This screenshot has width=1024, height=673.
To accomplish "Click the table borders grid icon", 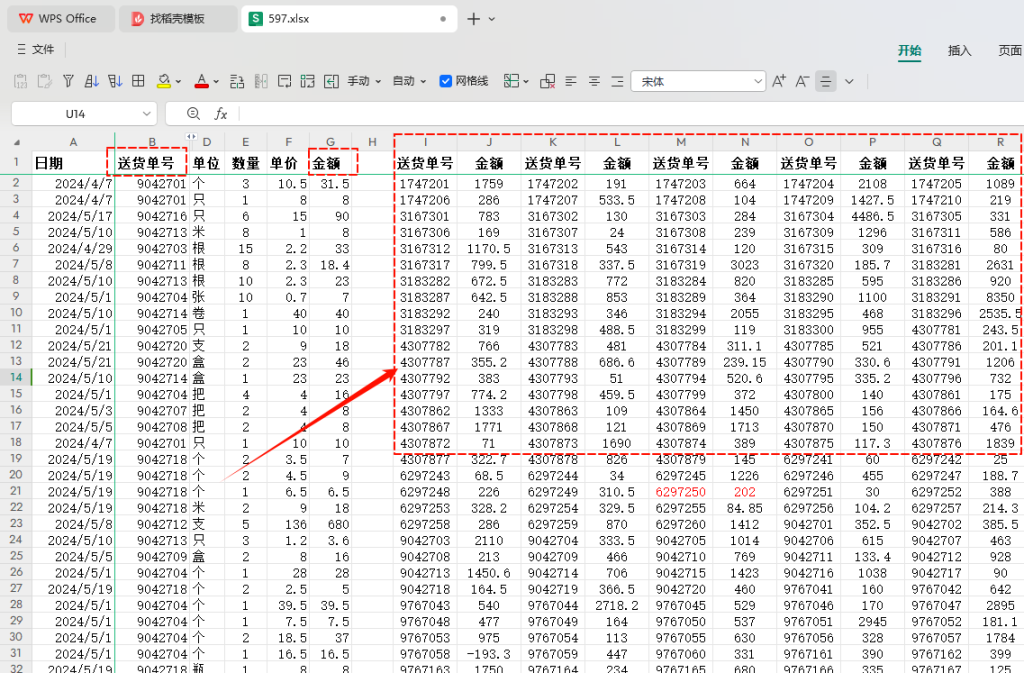I will click(x=138, y=81).
